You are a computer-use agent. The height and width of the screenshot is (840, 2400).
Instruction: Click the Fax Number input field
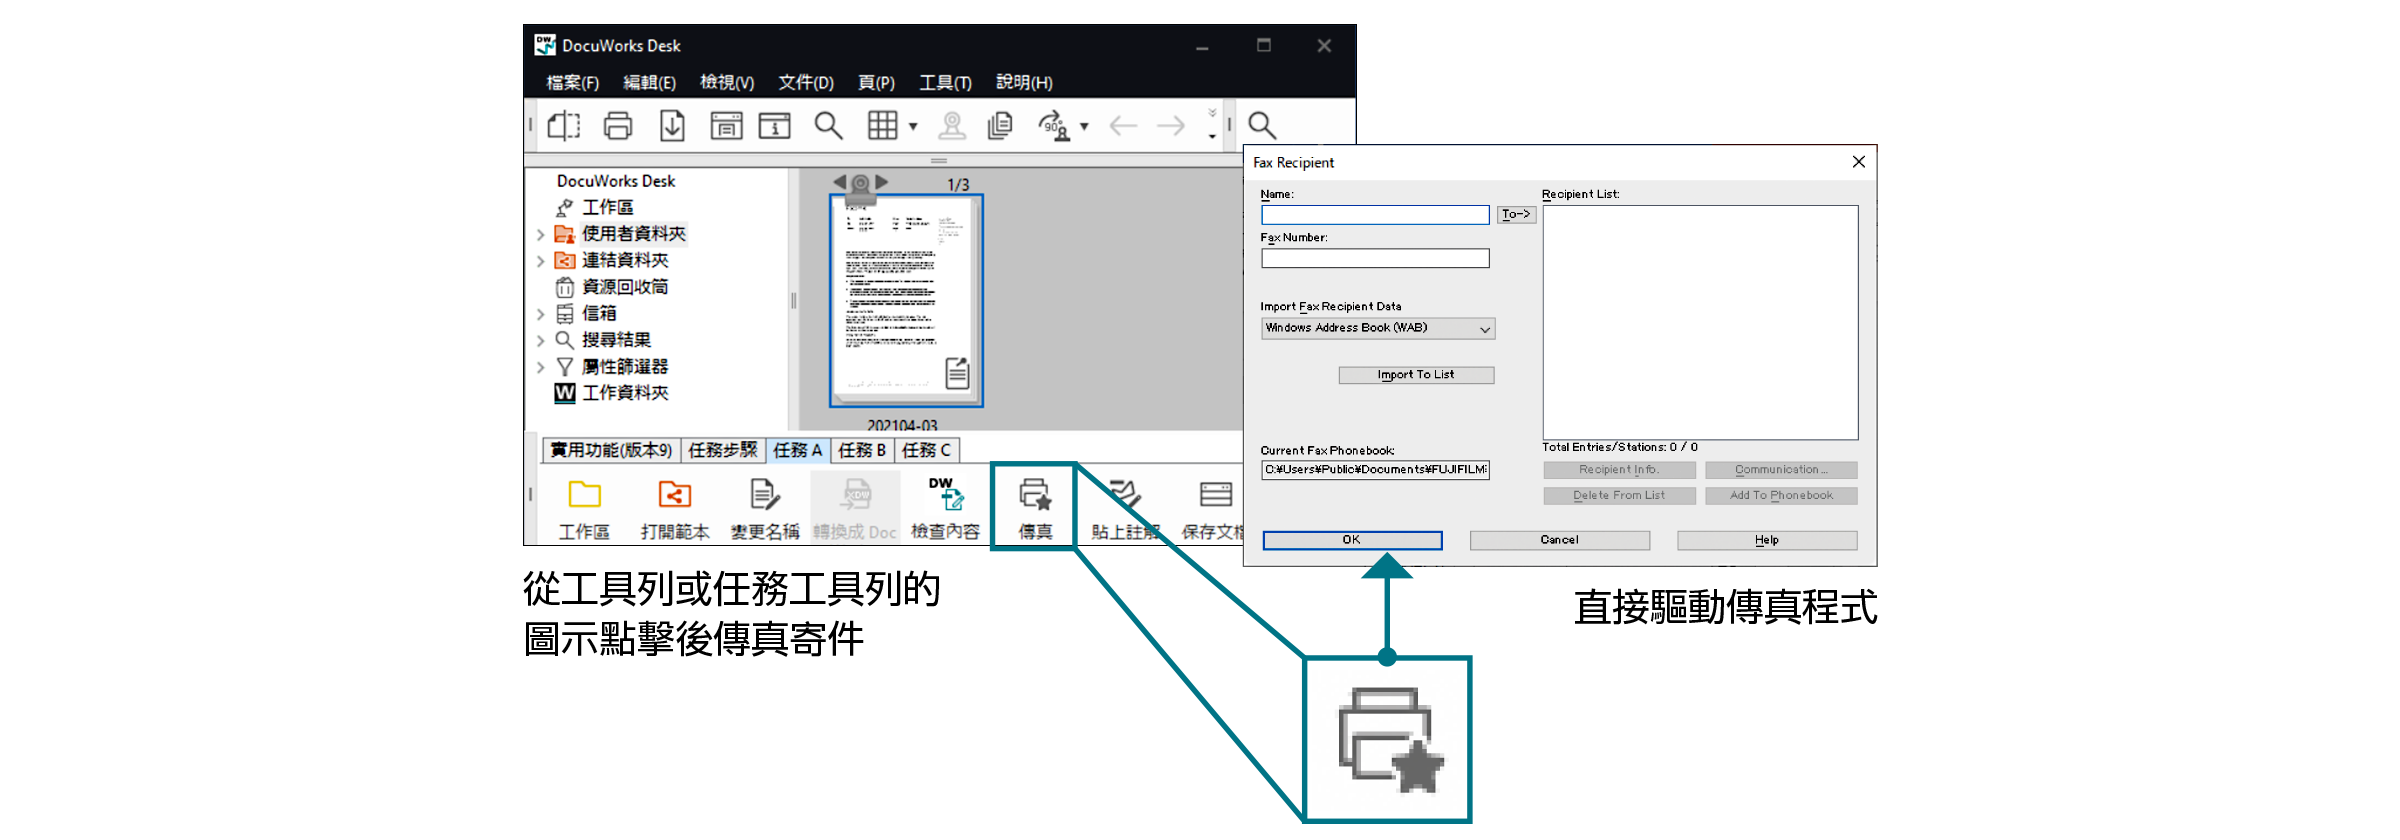click(1374, 259)
